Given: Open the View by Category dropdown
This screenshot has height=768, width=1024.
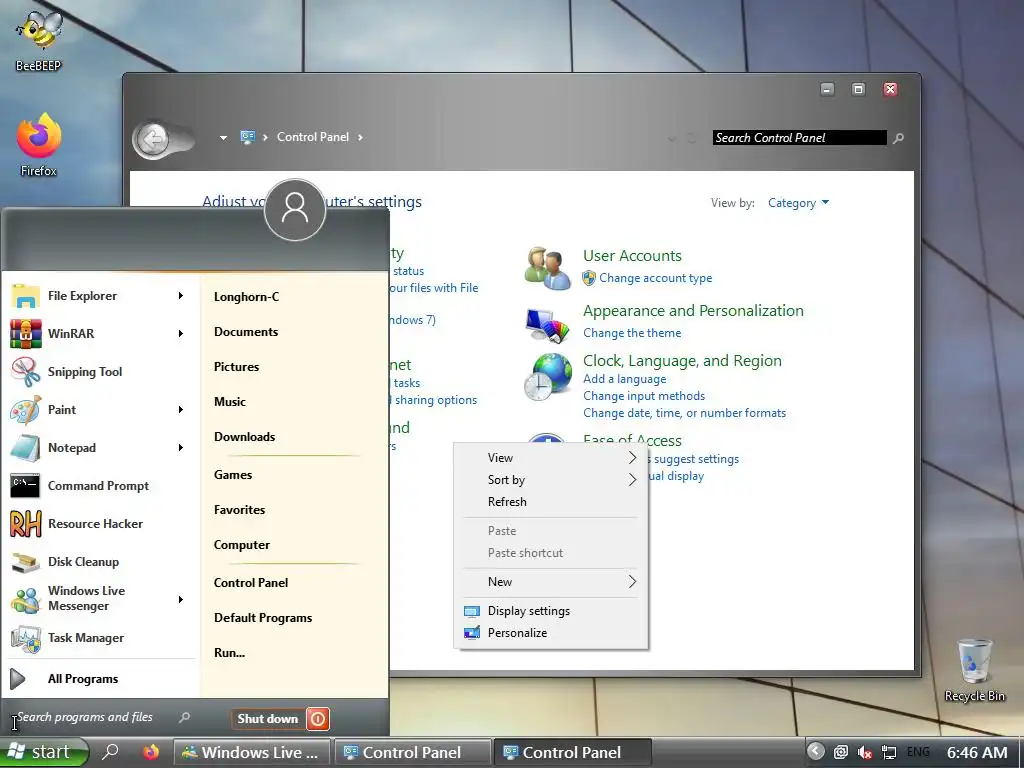Looking at the screenshot, I should pyautogui.click(x=798, y=203).
